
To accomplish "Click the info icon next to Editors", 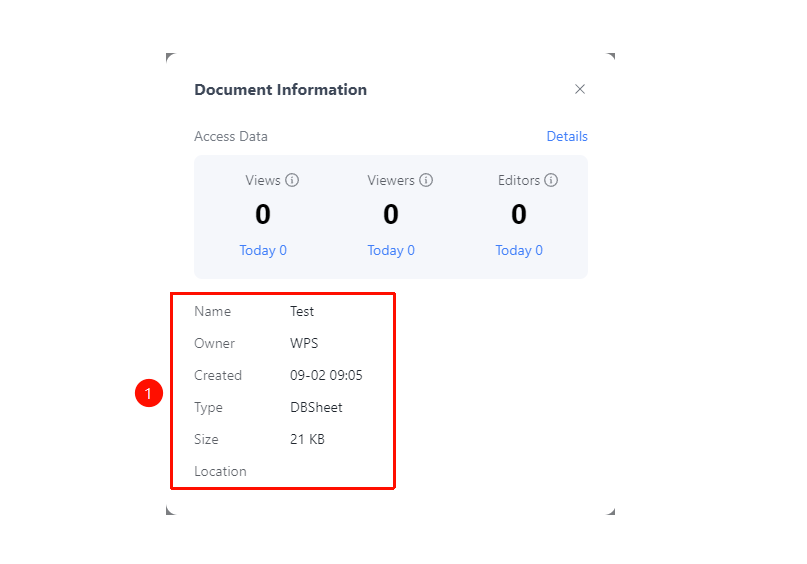I will point(551,180).
